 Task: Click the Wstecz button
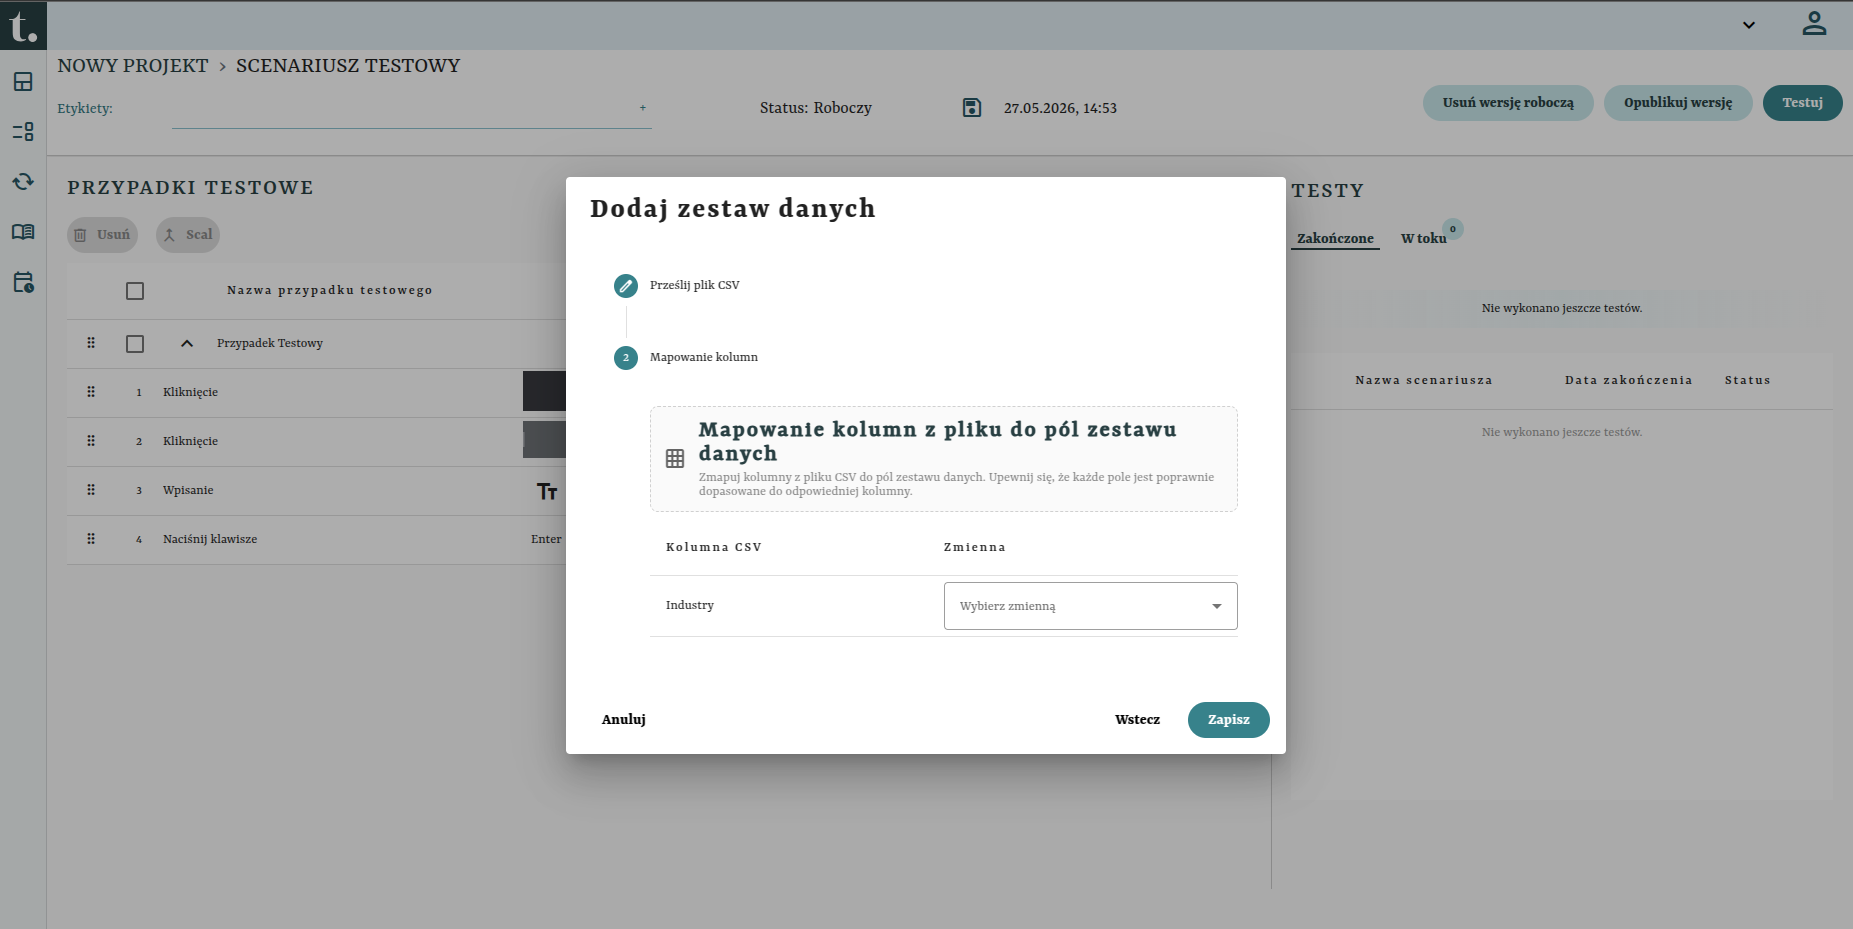[x=1137, y=720]
